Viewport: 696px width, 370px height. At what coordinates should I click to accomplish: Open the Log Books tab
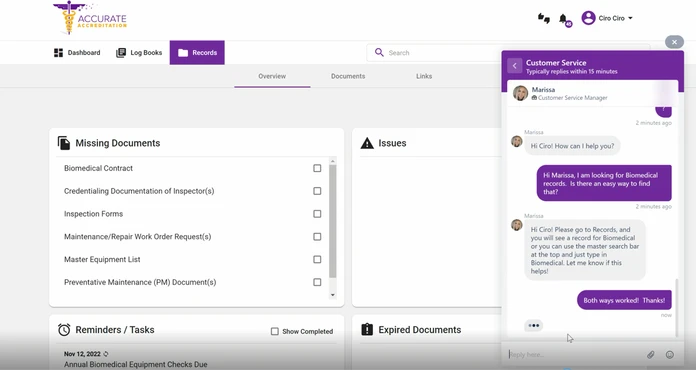(x=139, y=52)
